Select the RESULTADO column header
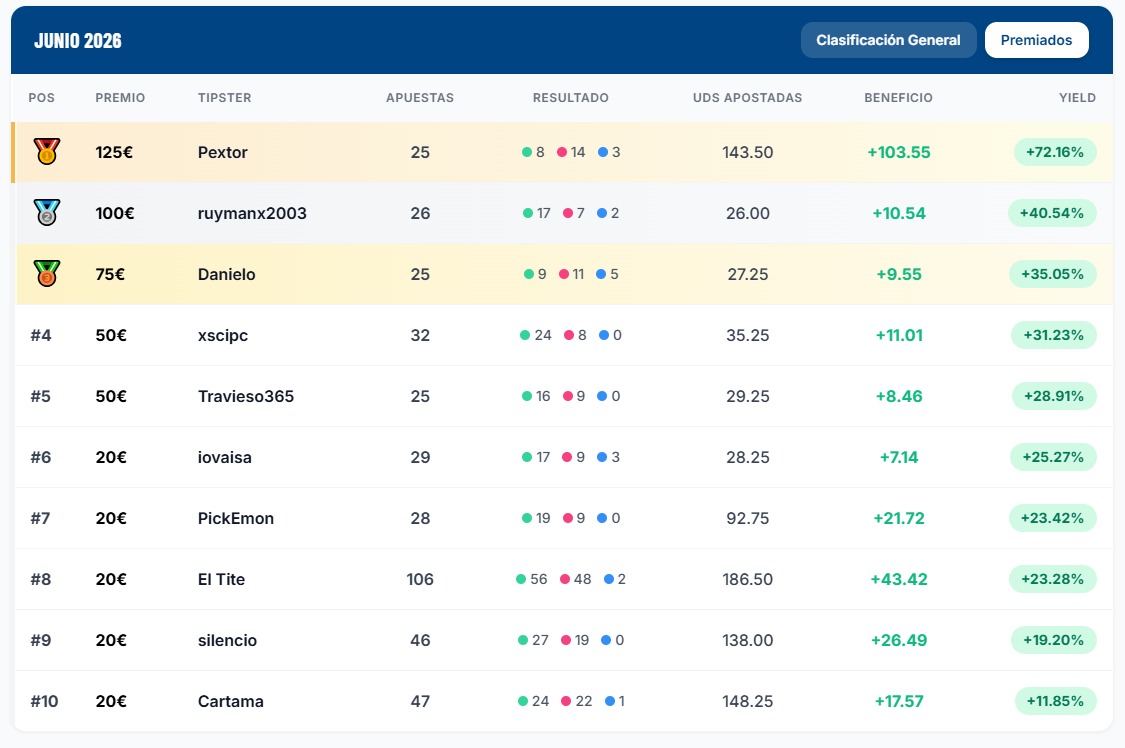Viewport: 1125px width, 748px height. 570,98
